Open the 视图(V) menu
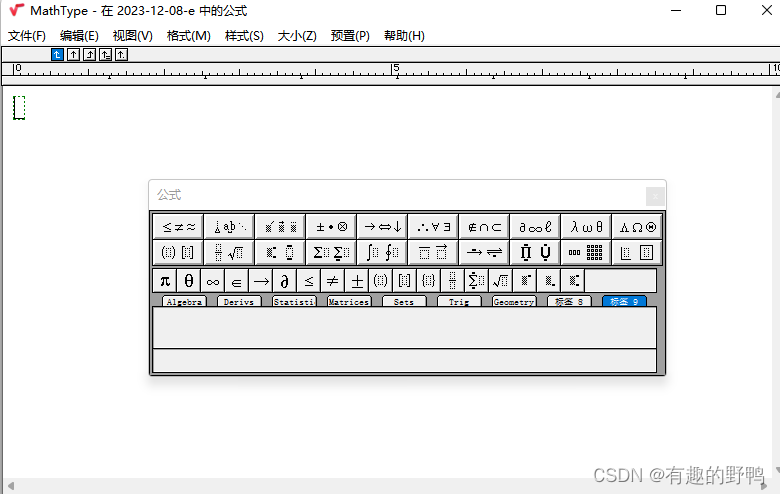Viewport: 780px width, 494px height. [132, 36]
